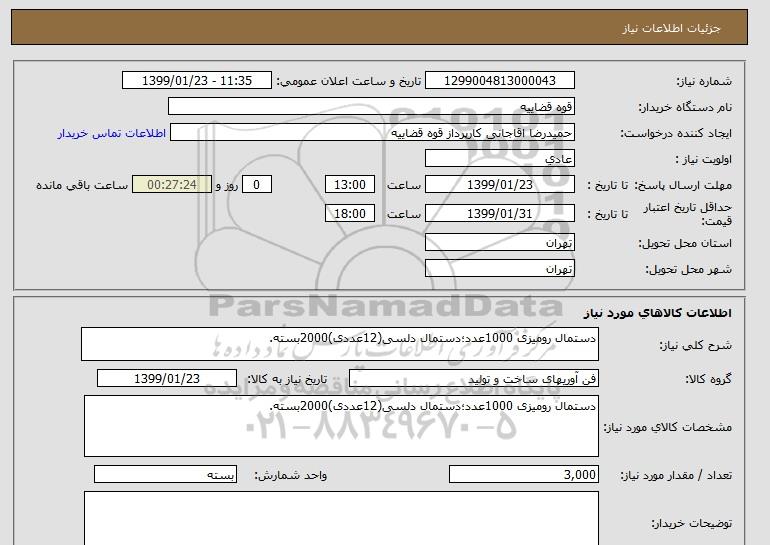Screen dimensions: 770x545
Task: Select the price validity time 18:00
Action: coord(350,213)
